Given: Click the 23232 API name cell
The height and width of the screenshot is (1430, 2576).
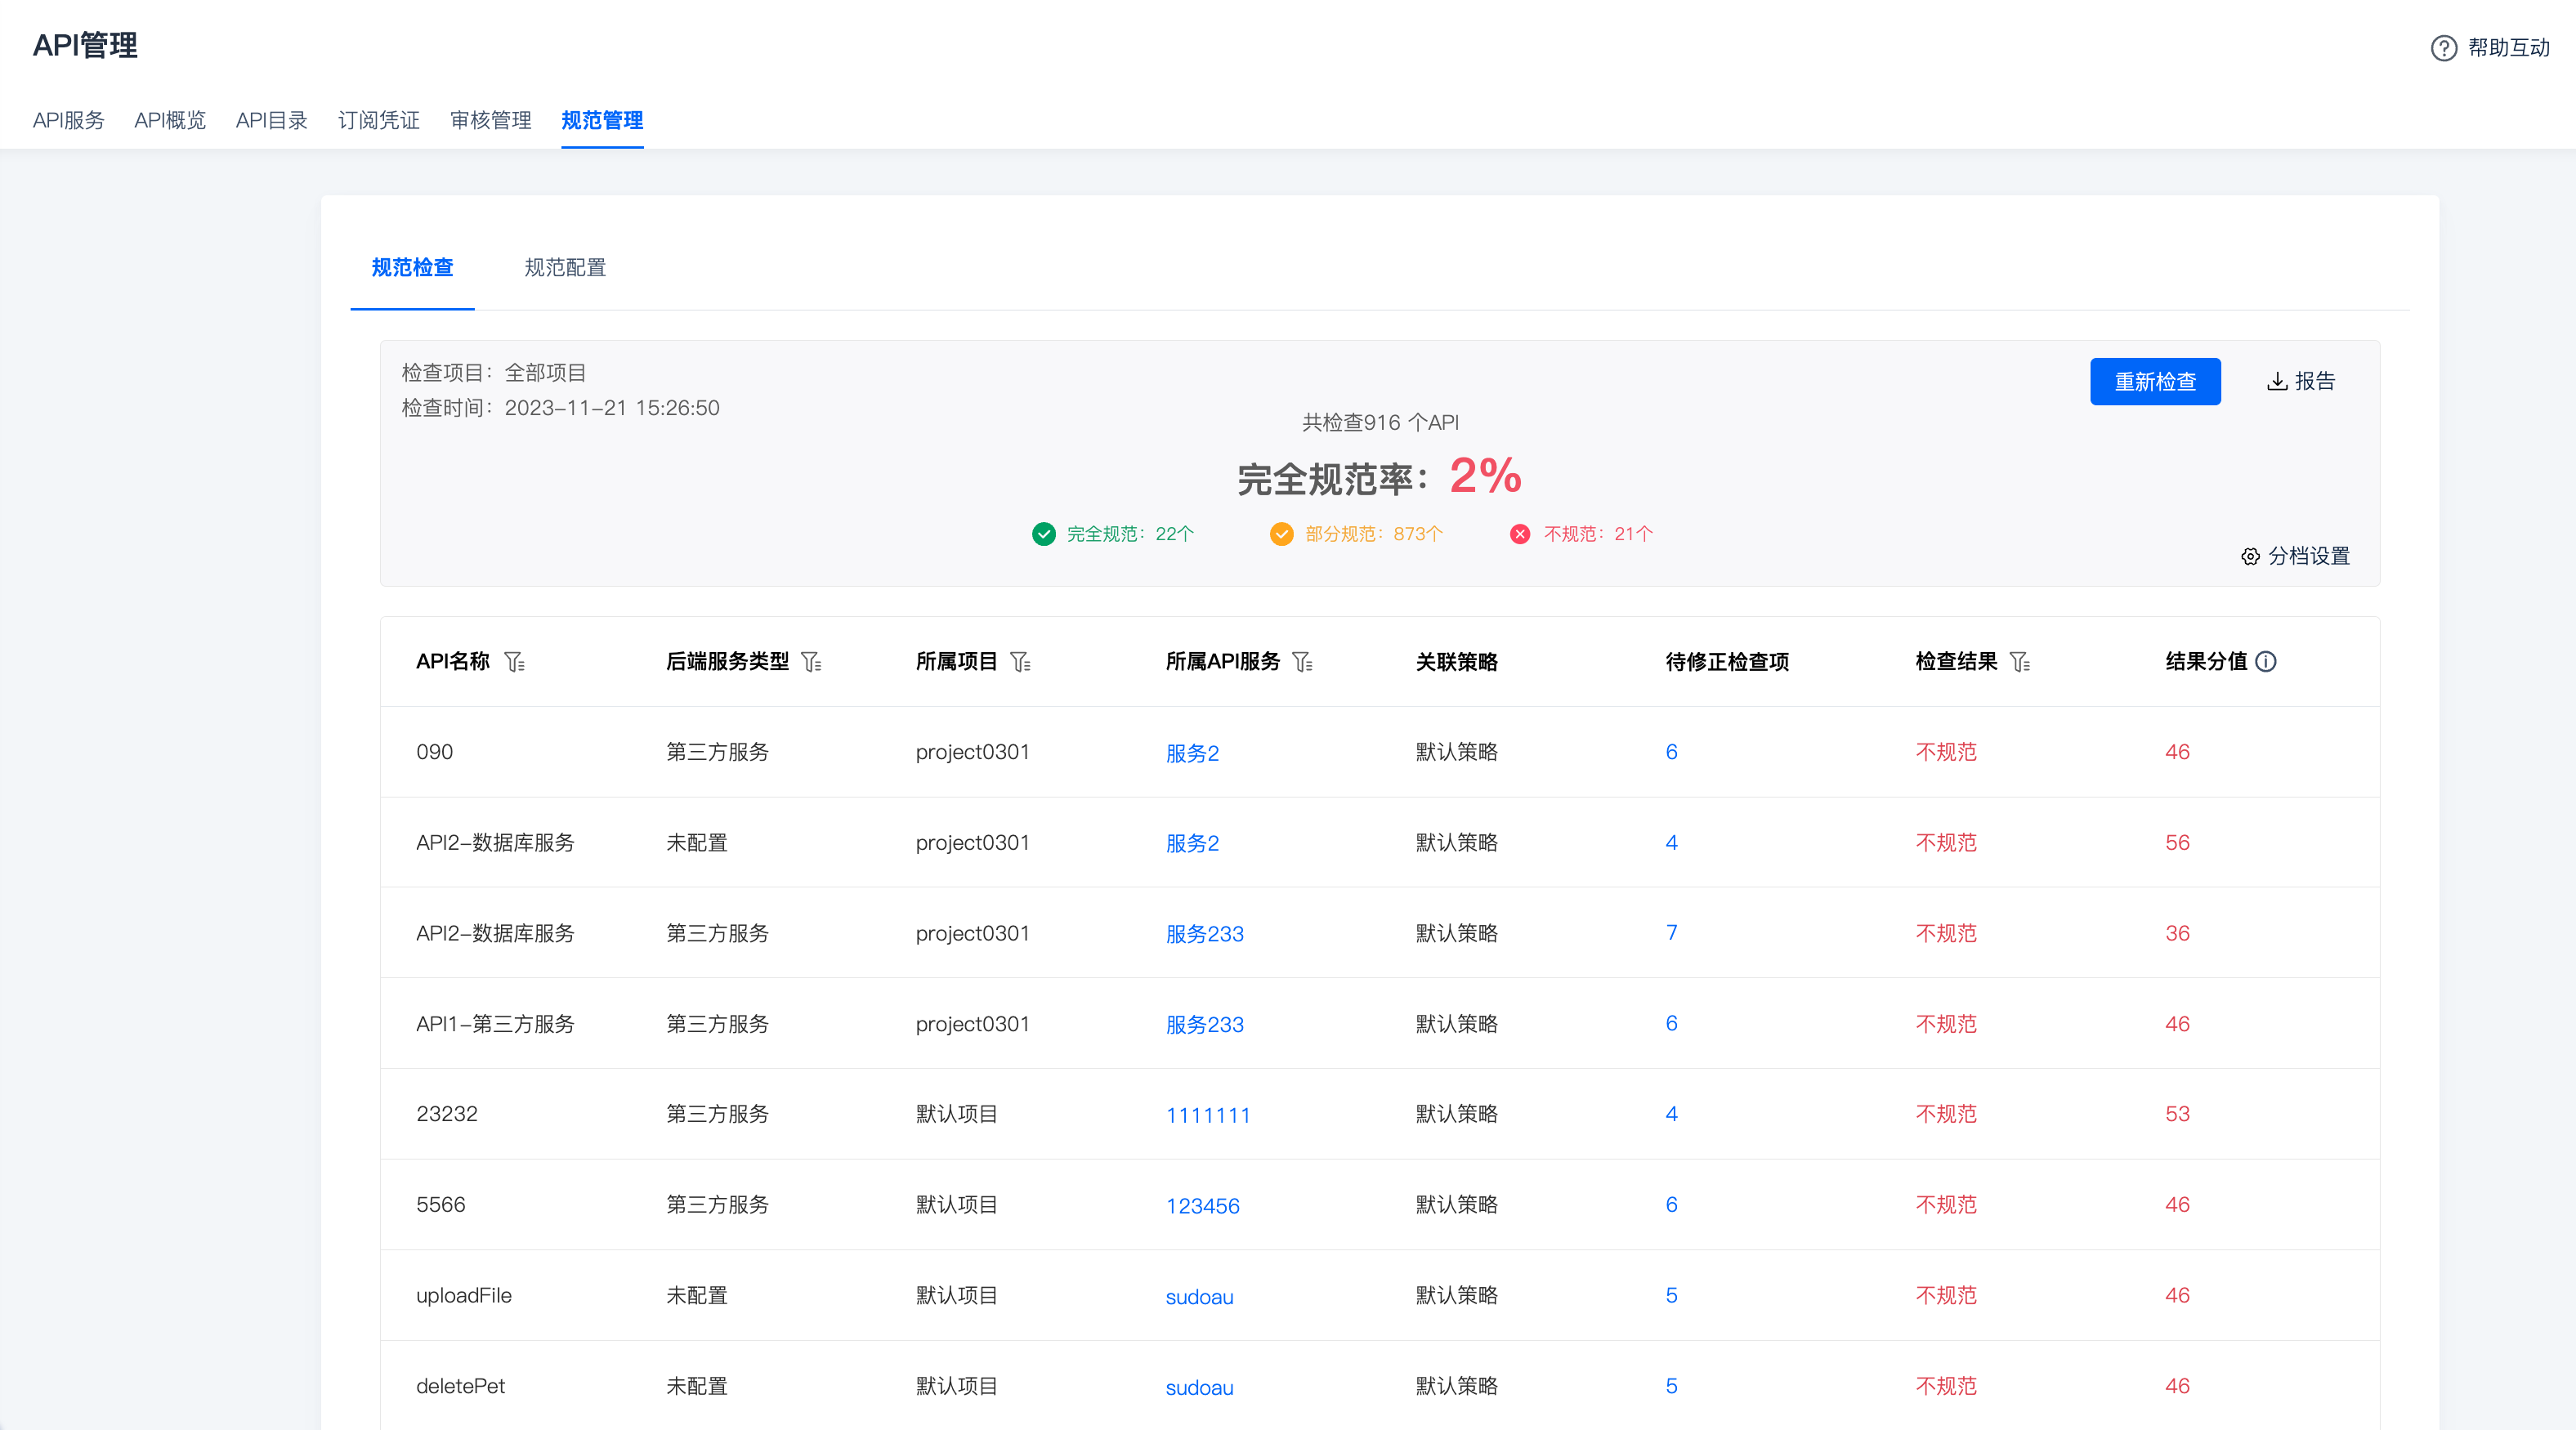Looking at the screenshot, I should click(447, 1114).
